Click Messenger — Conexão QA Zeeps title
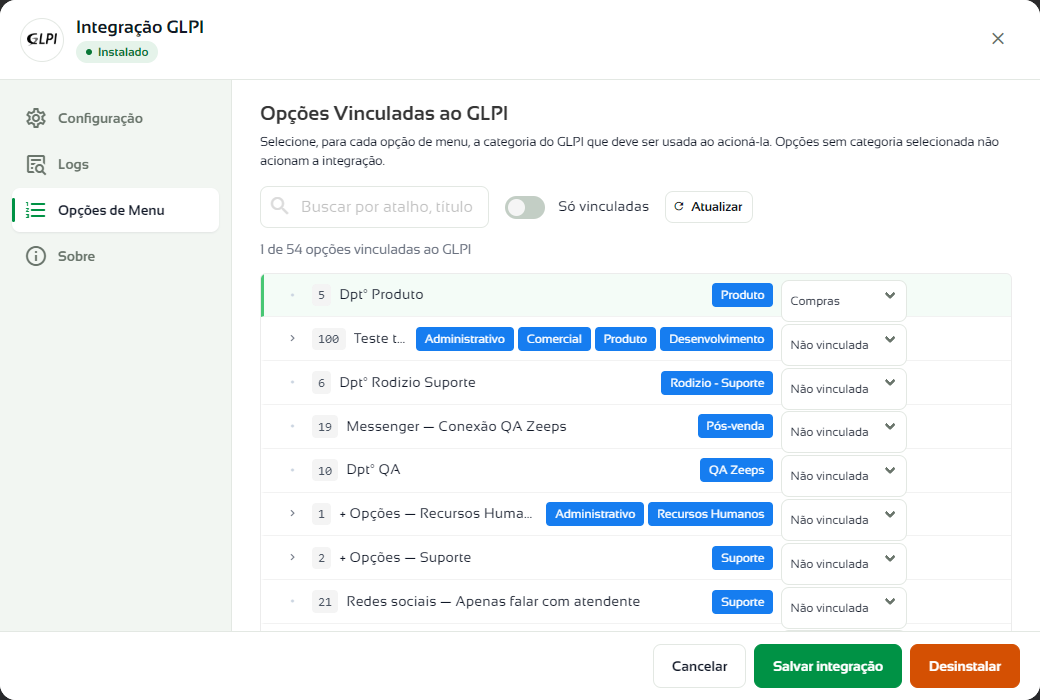 tap(456, 426)
